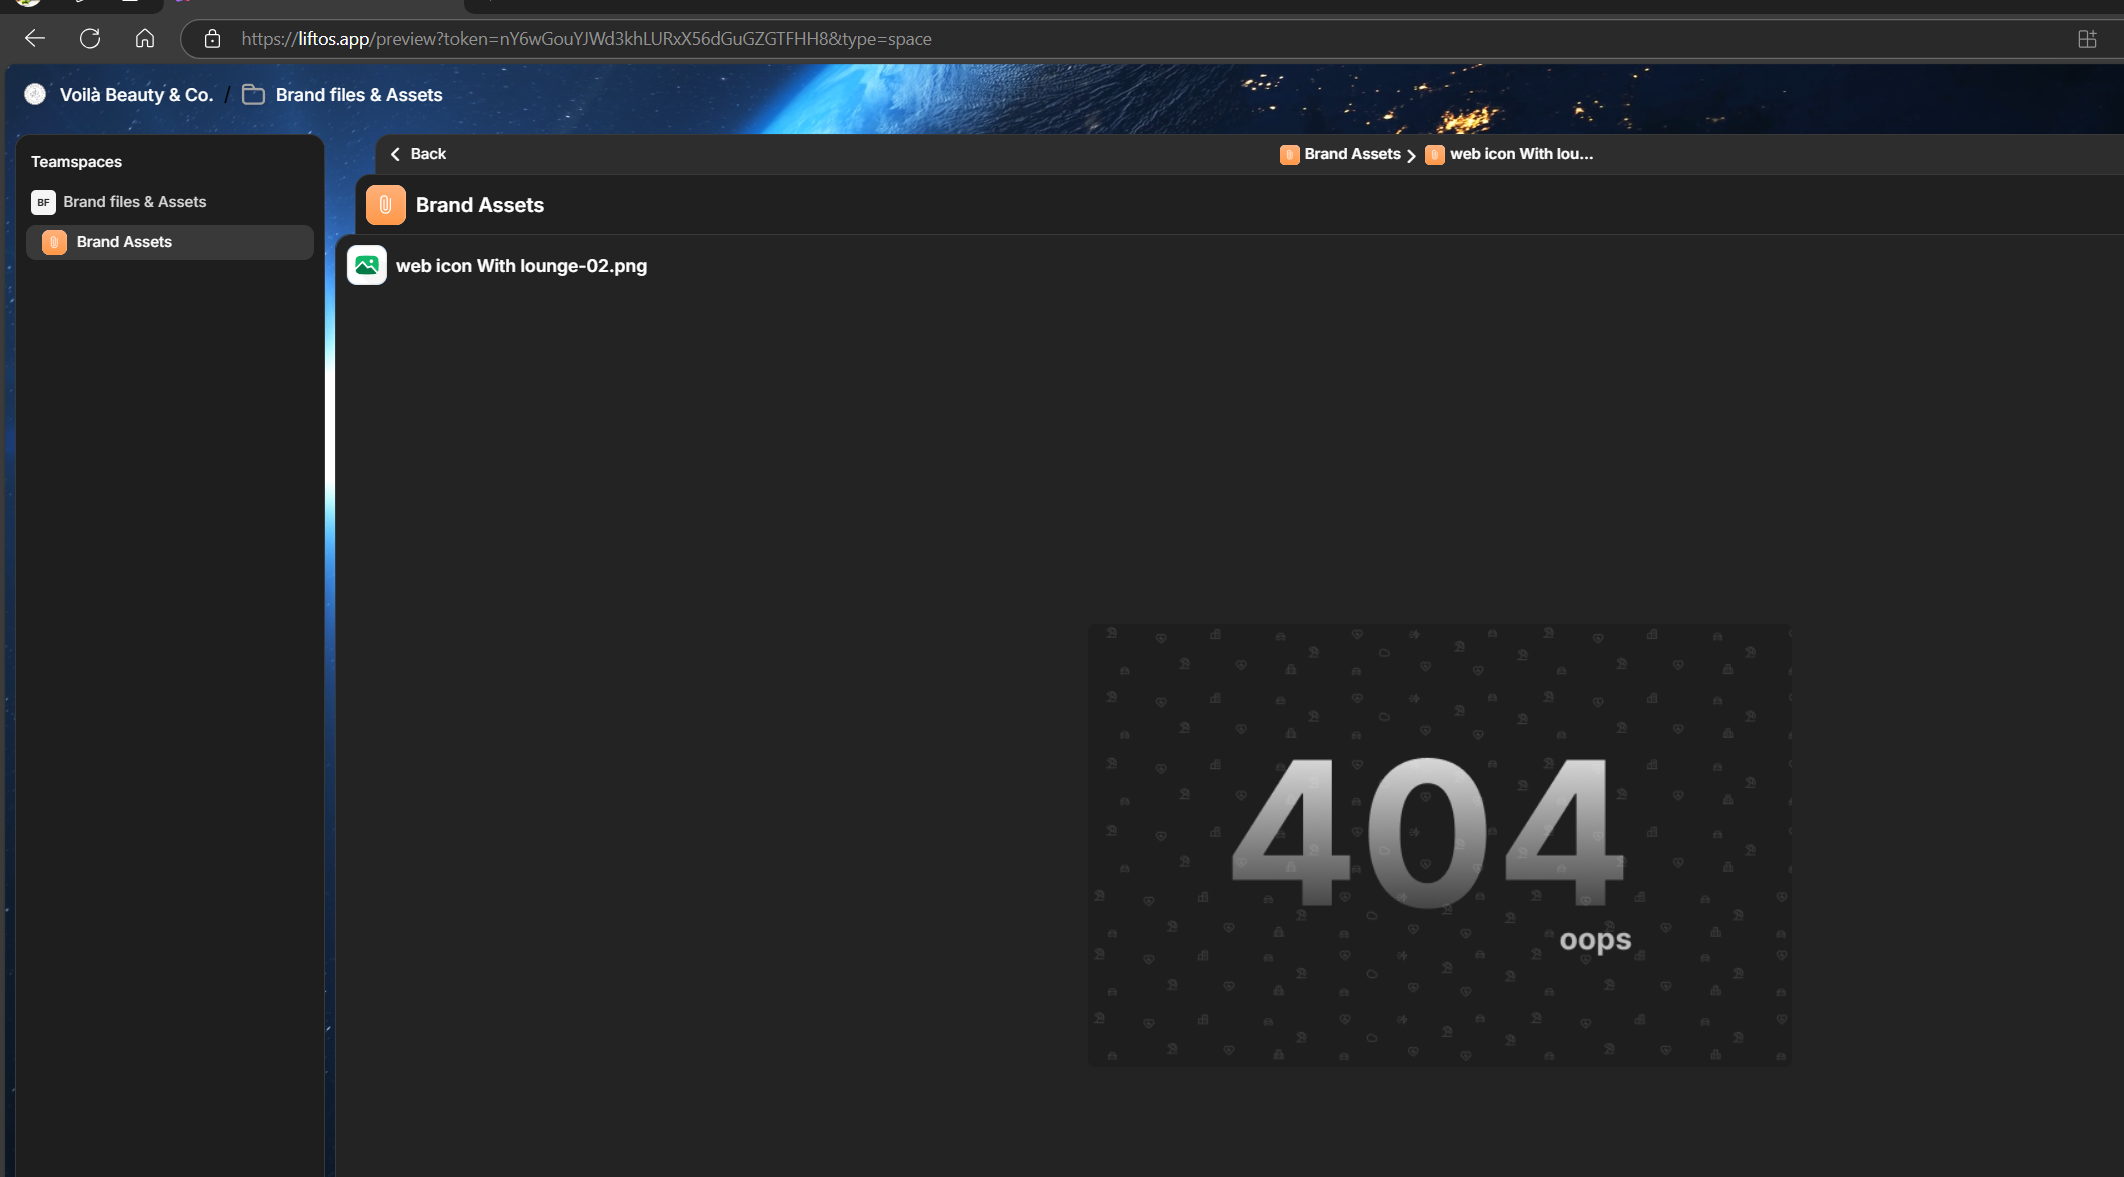Click the browser home icon
Screen dimensions: 2124x1177
click(145, 38)
